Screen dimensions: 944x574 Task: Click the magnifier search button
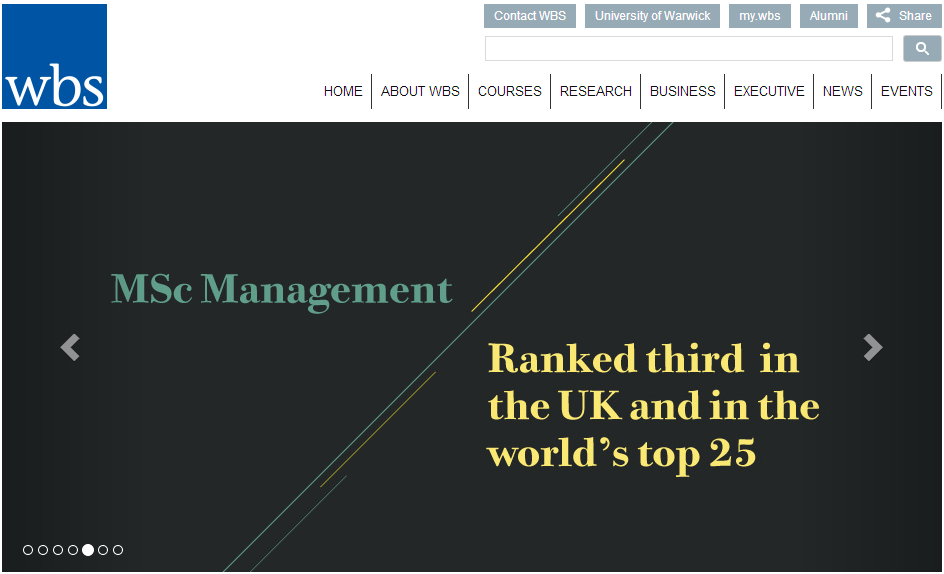pyautogui.click(x=922, y=48)
